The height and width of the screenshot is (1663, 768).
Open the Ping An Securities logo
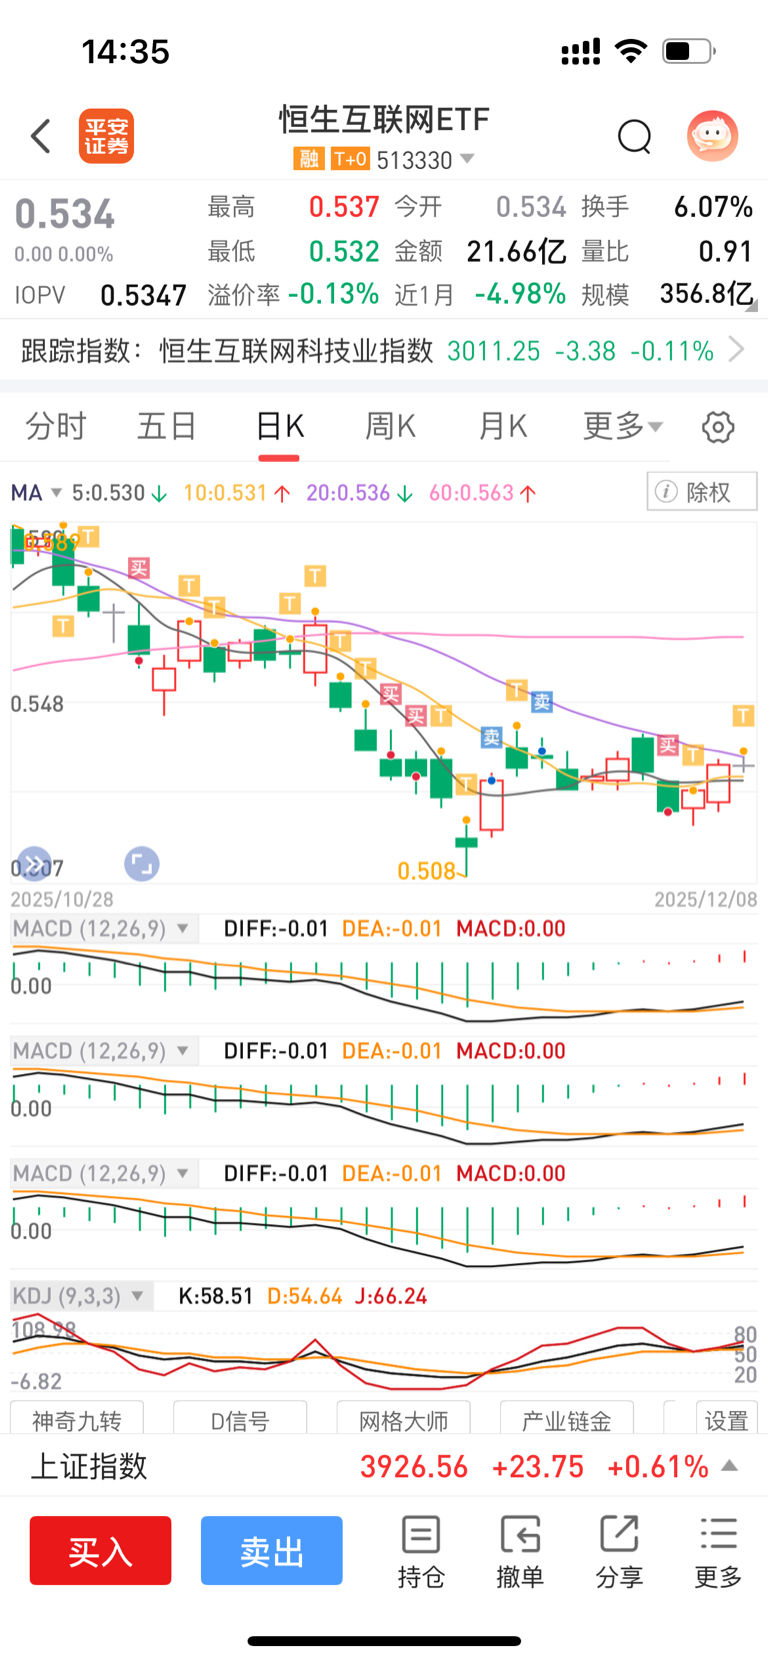[x=106, y=136]
